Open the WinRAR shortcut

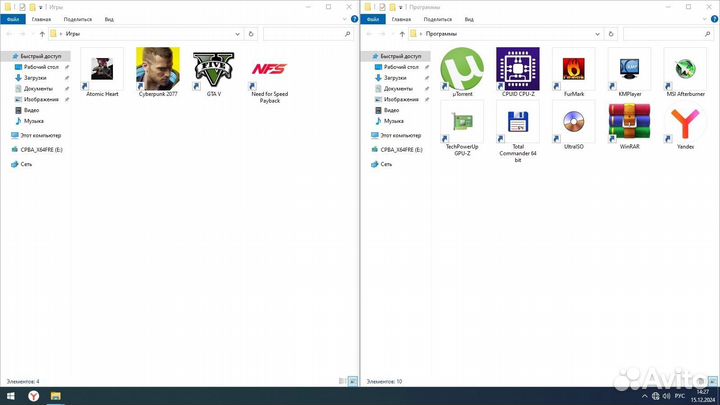pyautogui.click(x=630, y=125)
